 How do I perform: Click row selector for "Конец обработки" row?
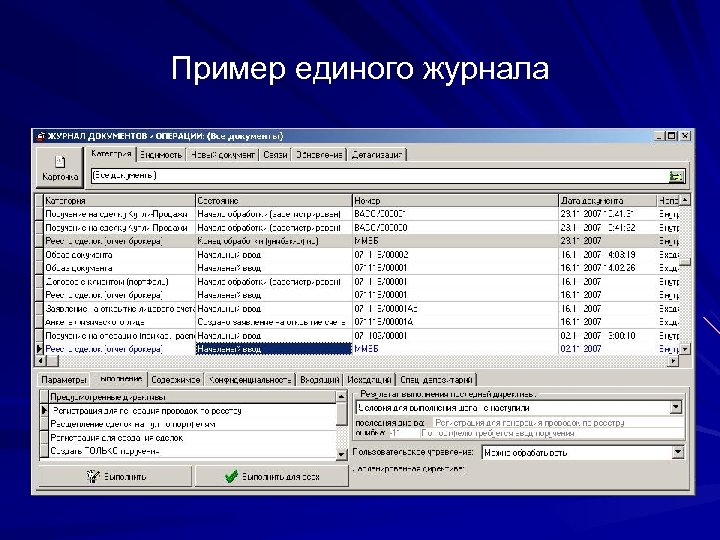pyautogui.click(x=39, y=241)
